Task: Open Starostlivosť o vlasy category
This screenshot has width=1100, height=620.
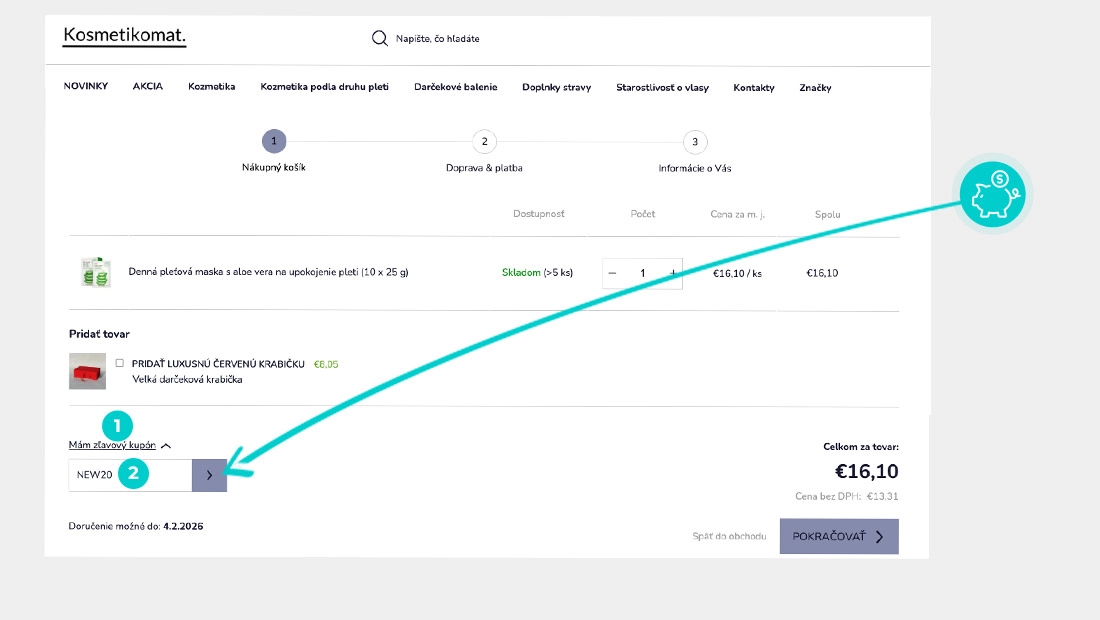Action: (662, 88)
